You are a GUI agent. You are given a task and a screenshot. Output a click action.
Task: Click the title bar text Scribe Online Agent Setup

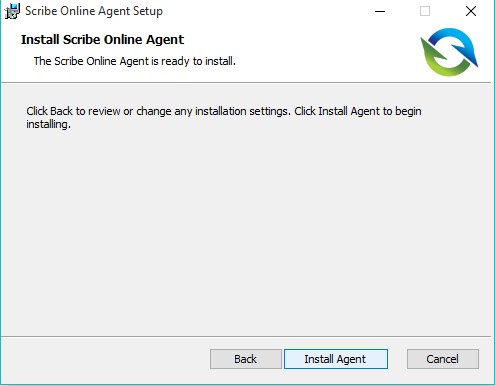[x=94, y=11]
